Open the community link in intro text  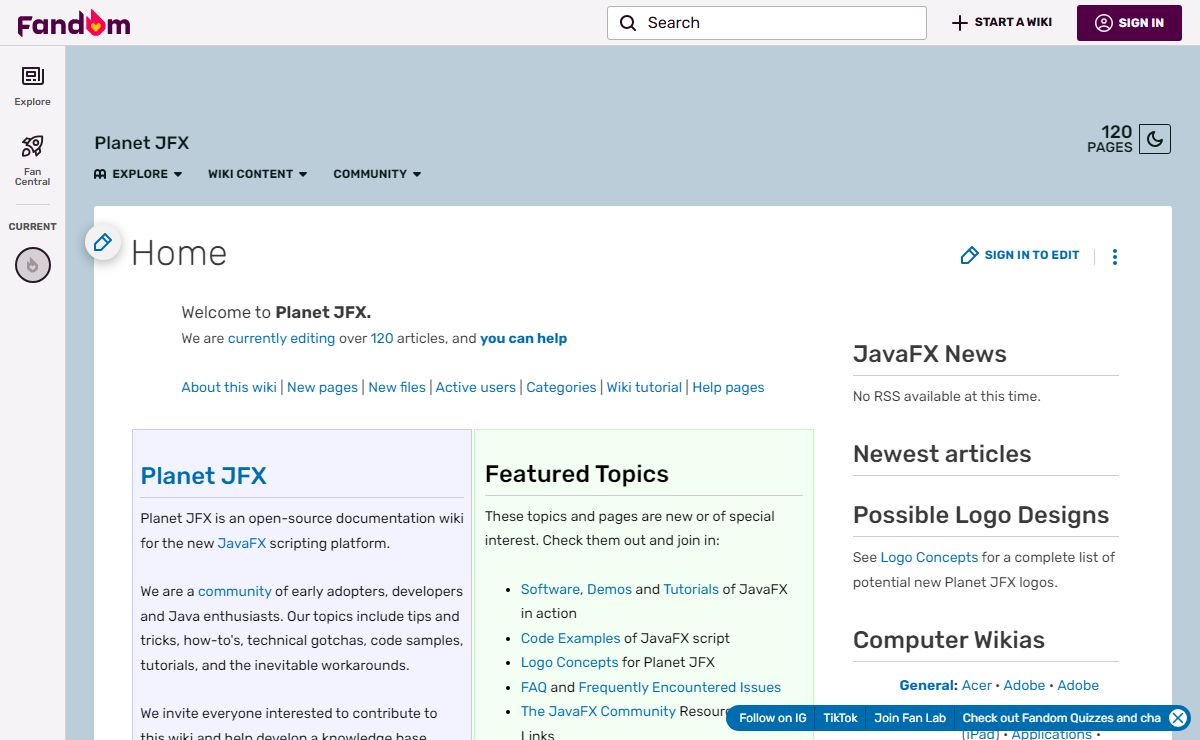click(x=235, y=591)
